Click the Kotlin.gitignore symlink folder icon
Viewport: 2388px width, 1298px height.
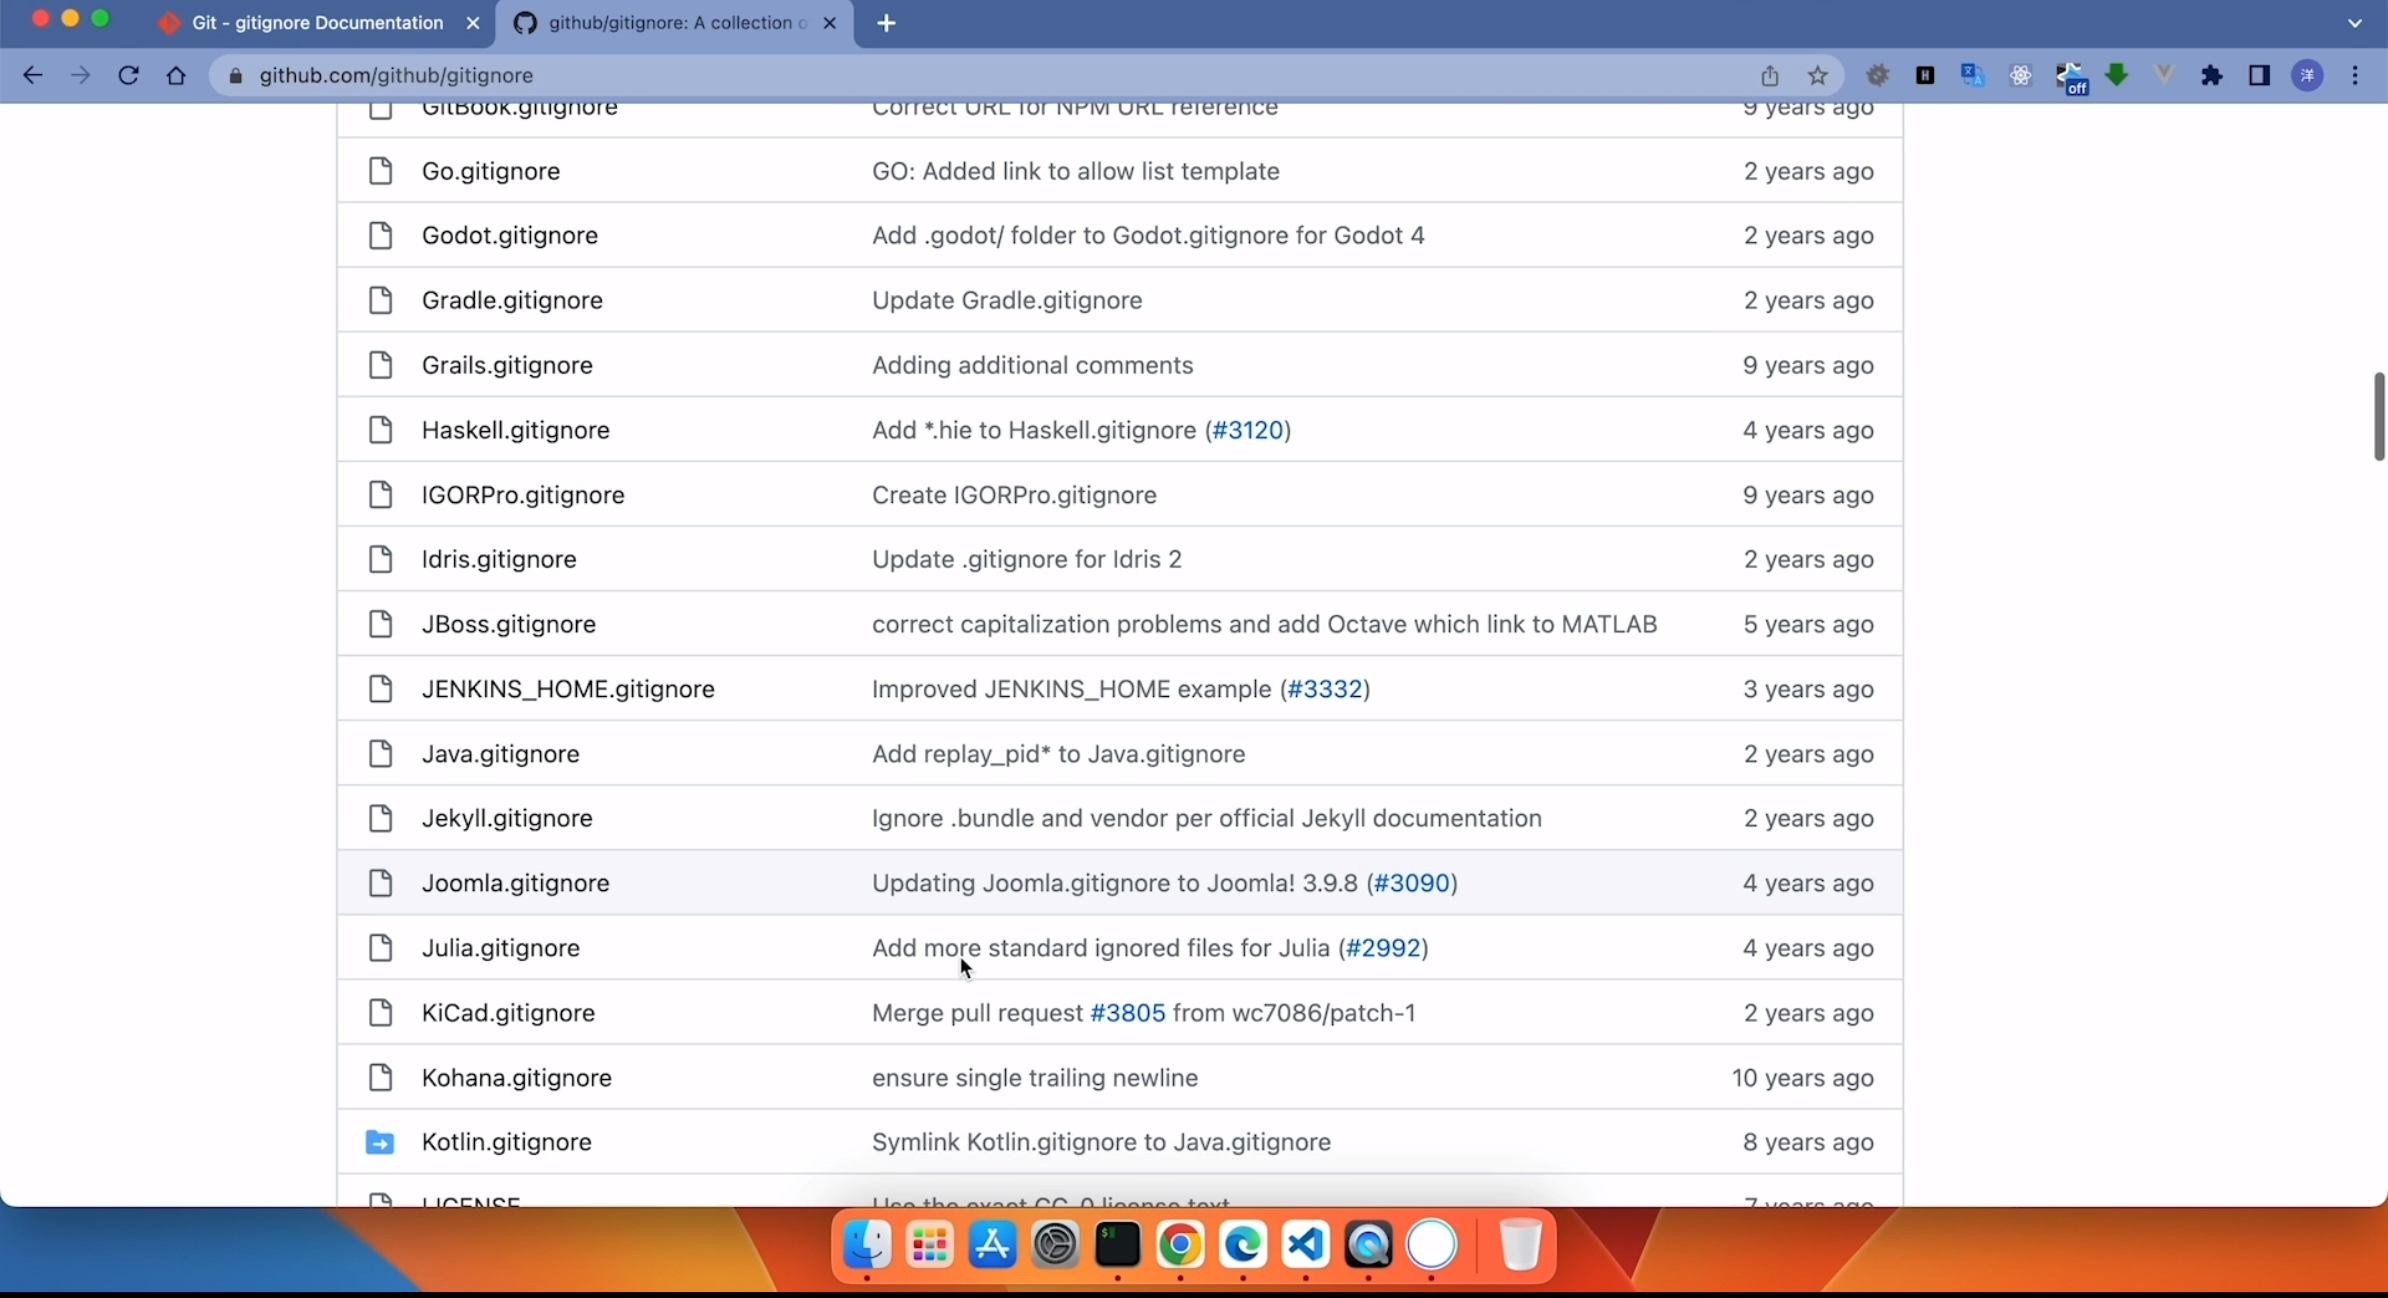click(379, 1142)
